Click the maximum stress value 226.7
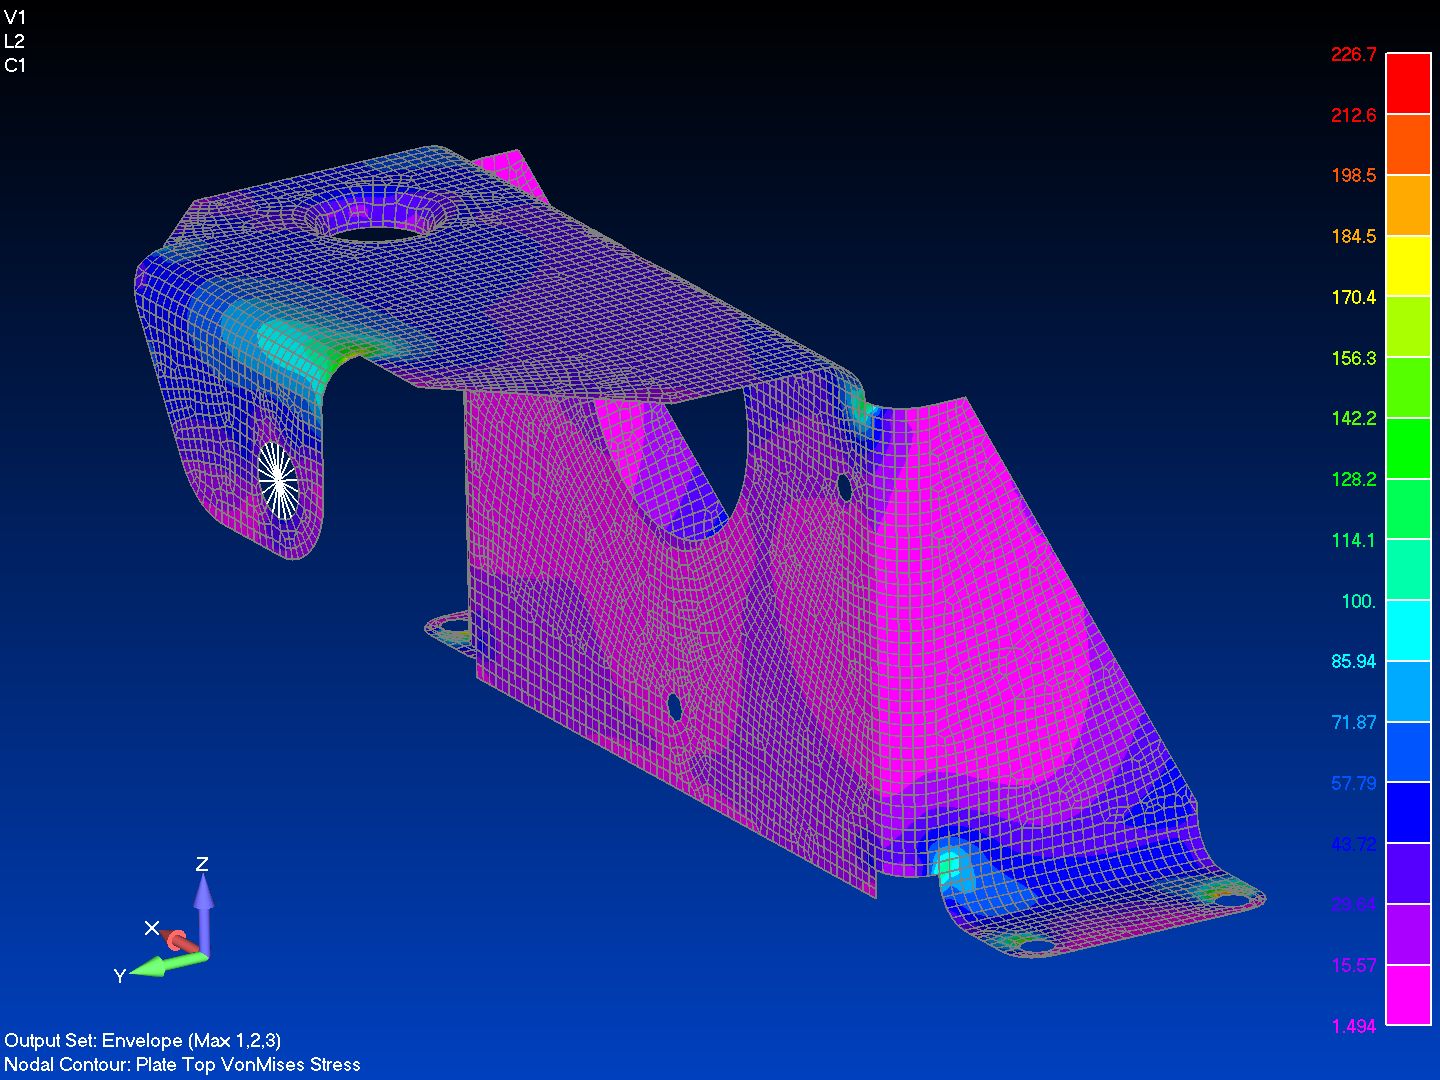Screen dimensions: 1440x1080 tap(1355, 55)
